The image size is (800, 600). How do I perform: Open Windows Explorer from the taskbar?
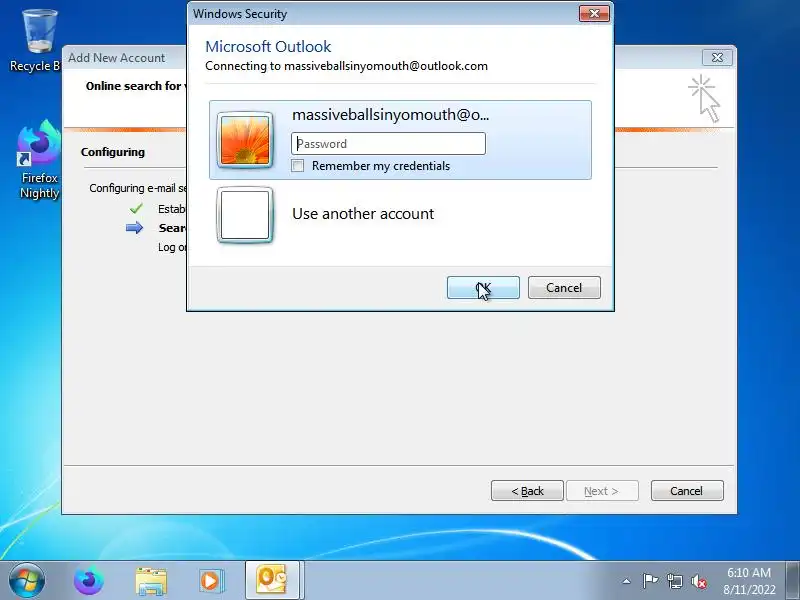click(x=151, y=581)
